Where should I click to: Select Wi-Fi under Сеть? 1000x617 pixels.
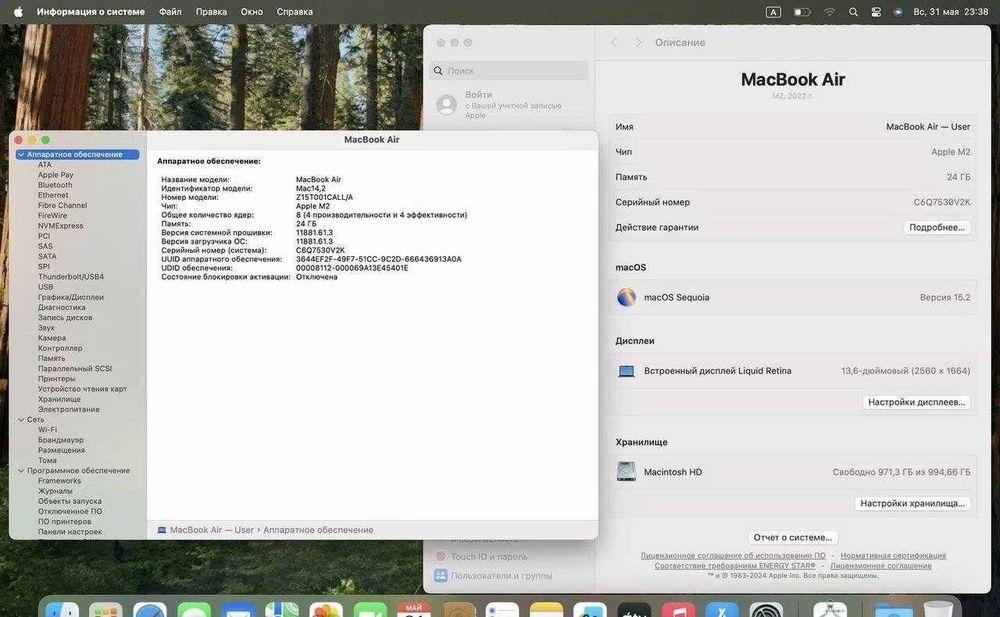coord(47,430)
